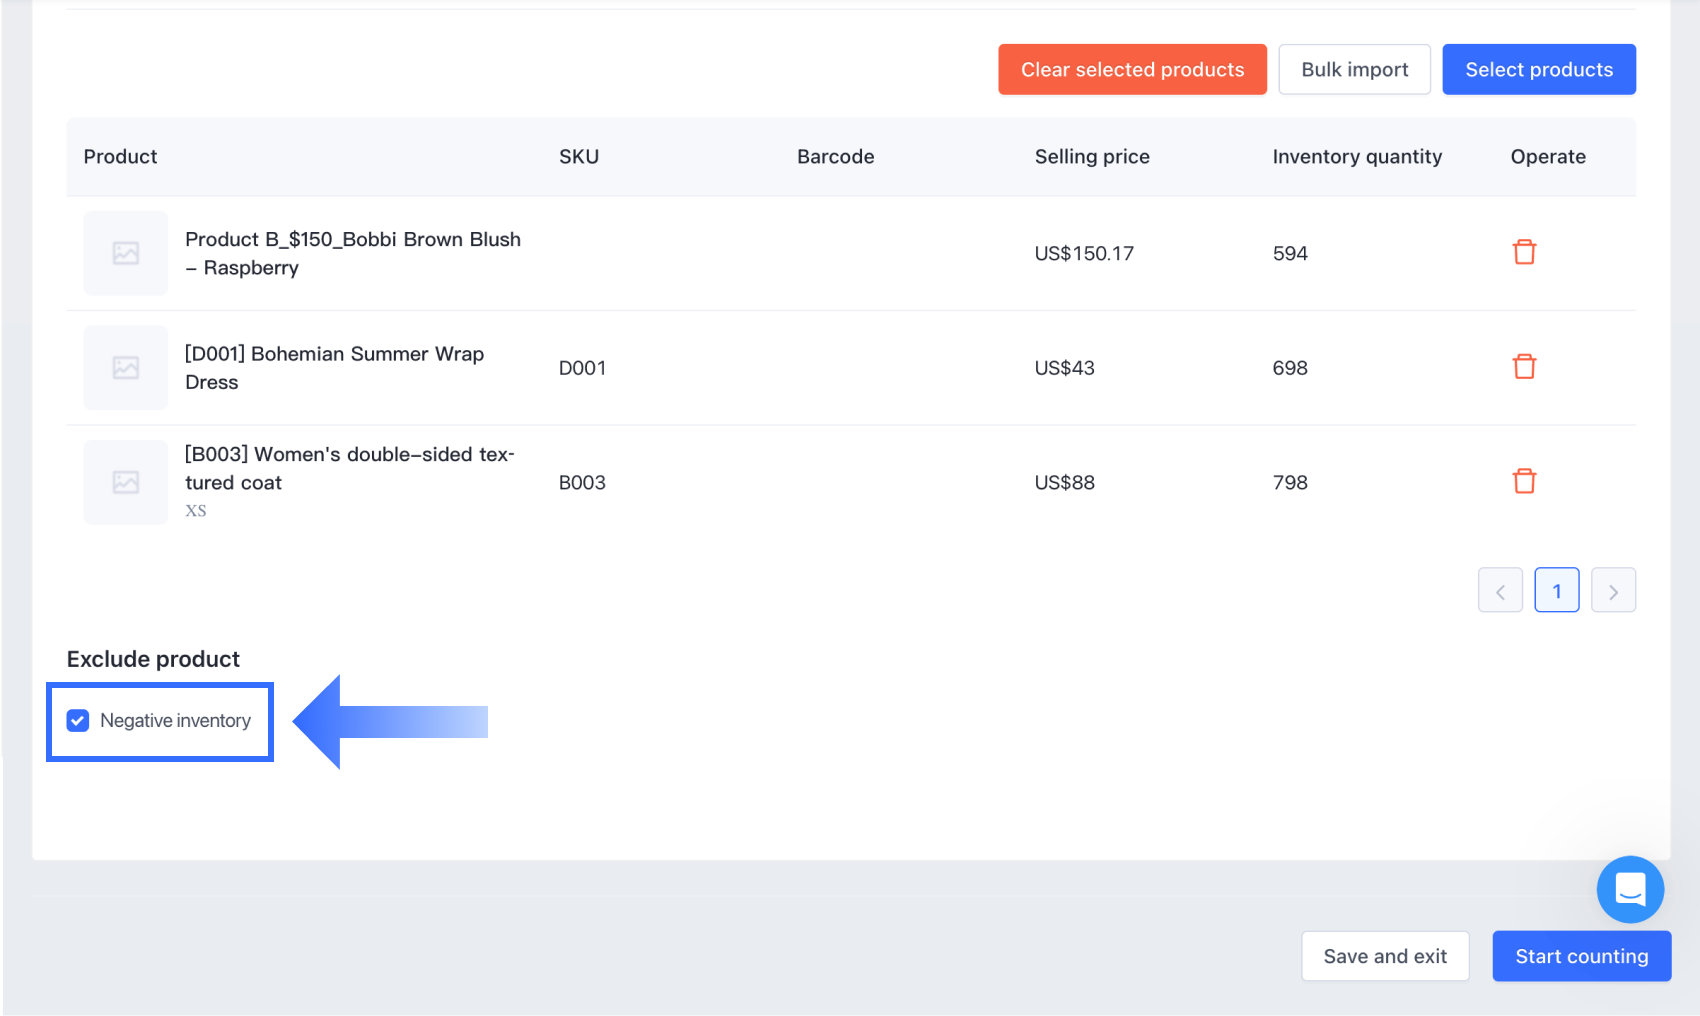
Task: Select page 1 in pagination
Action: coord(1557,591)
